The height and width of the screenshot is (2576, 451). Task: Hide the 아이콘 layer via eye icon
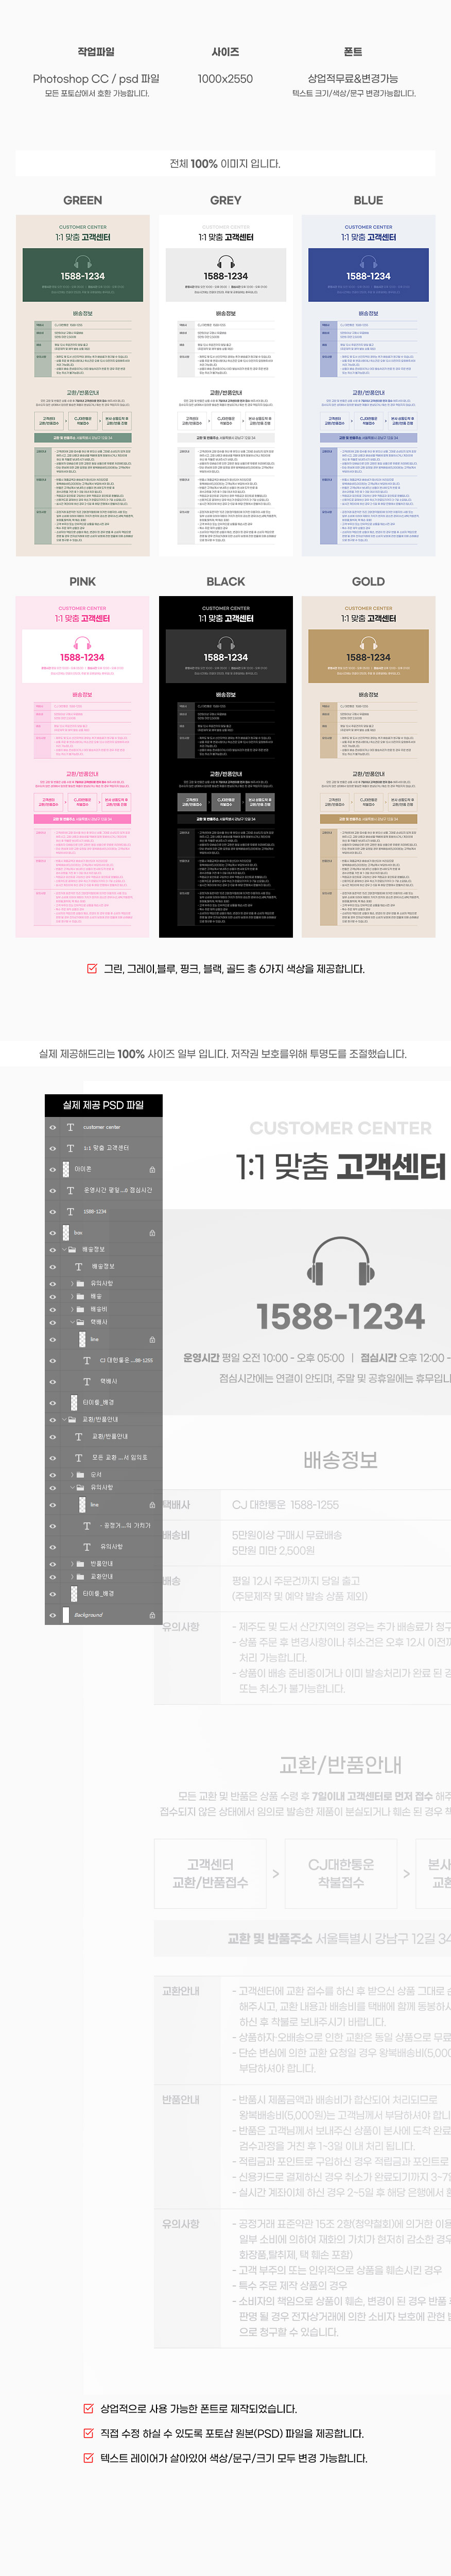(53, 1169)
